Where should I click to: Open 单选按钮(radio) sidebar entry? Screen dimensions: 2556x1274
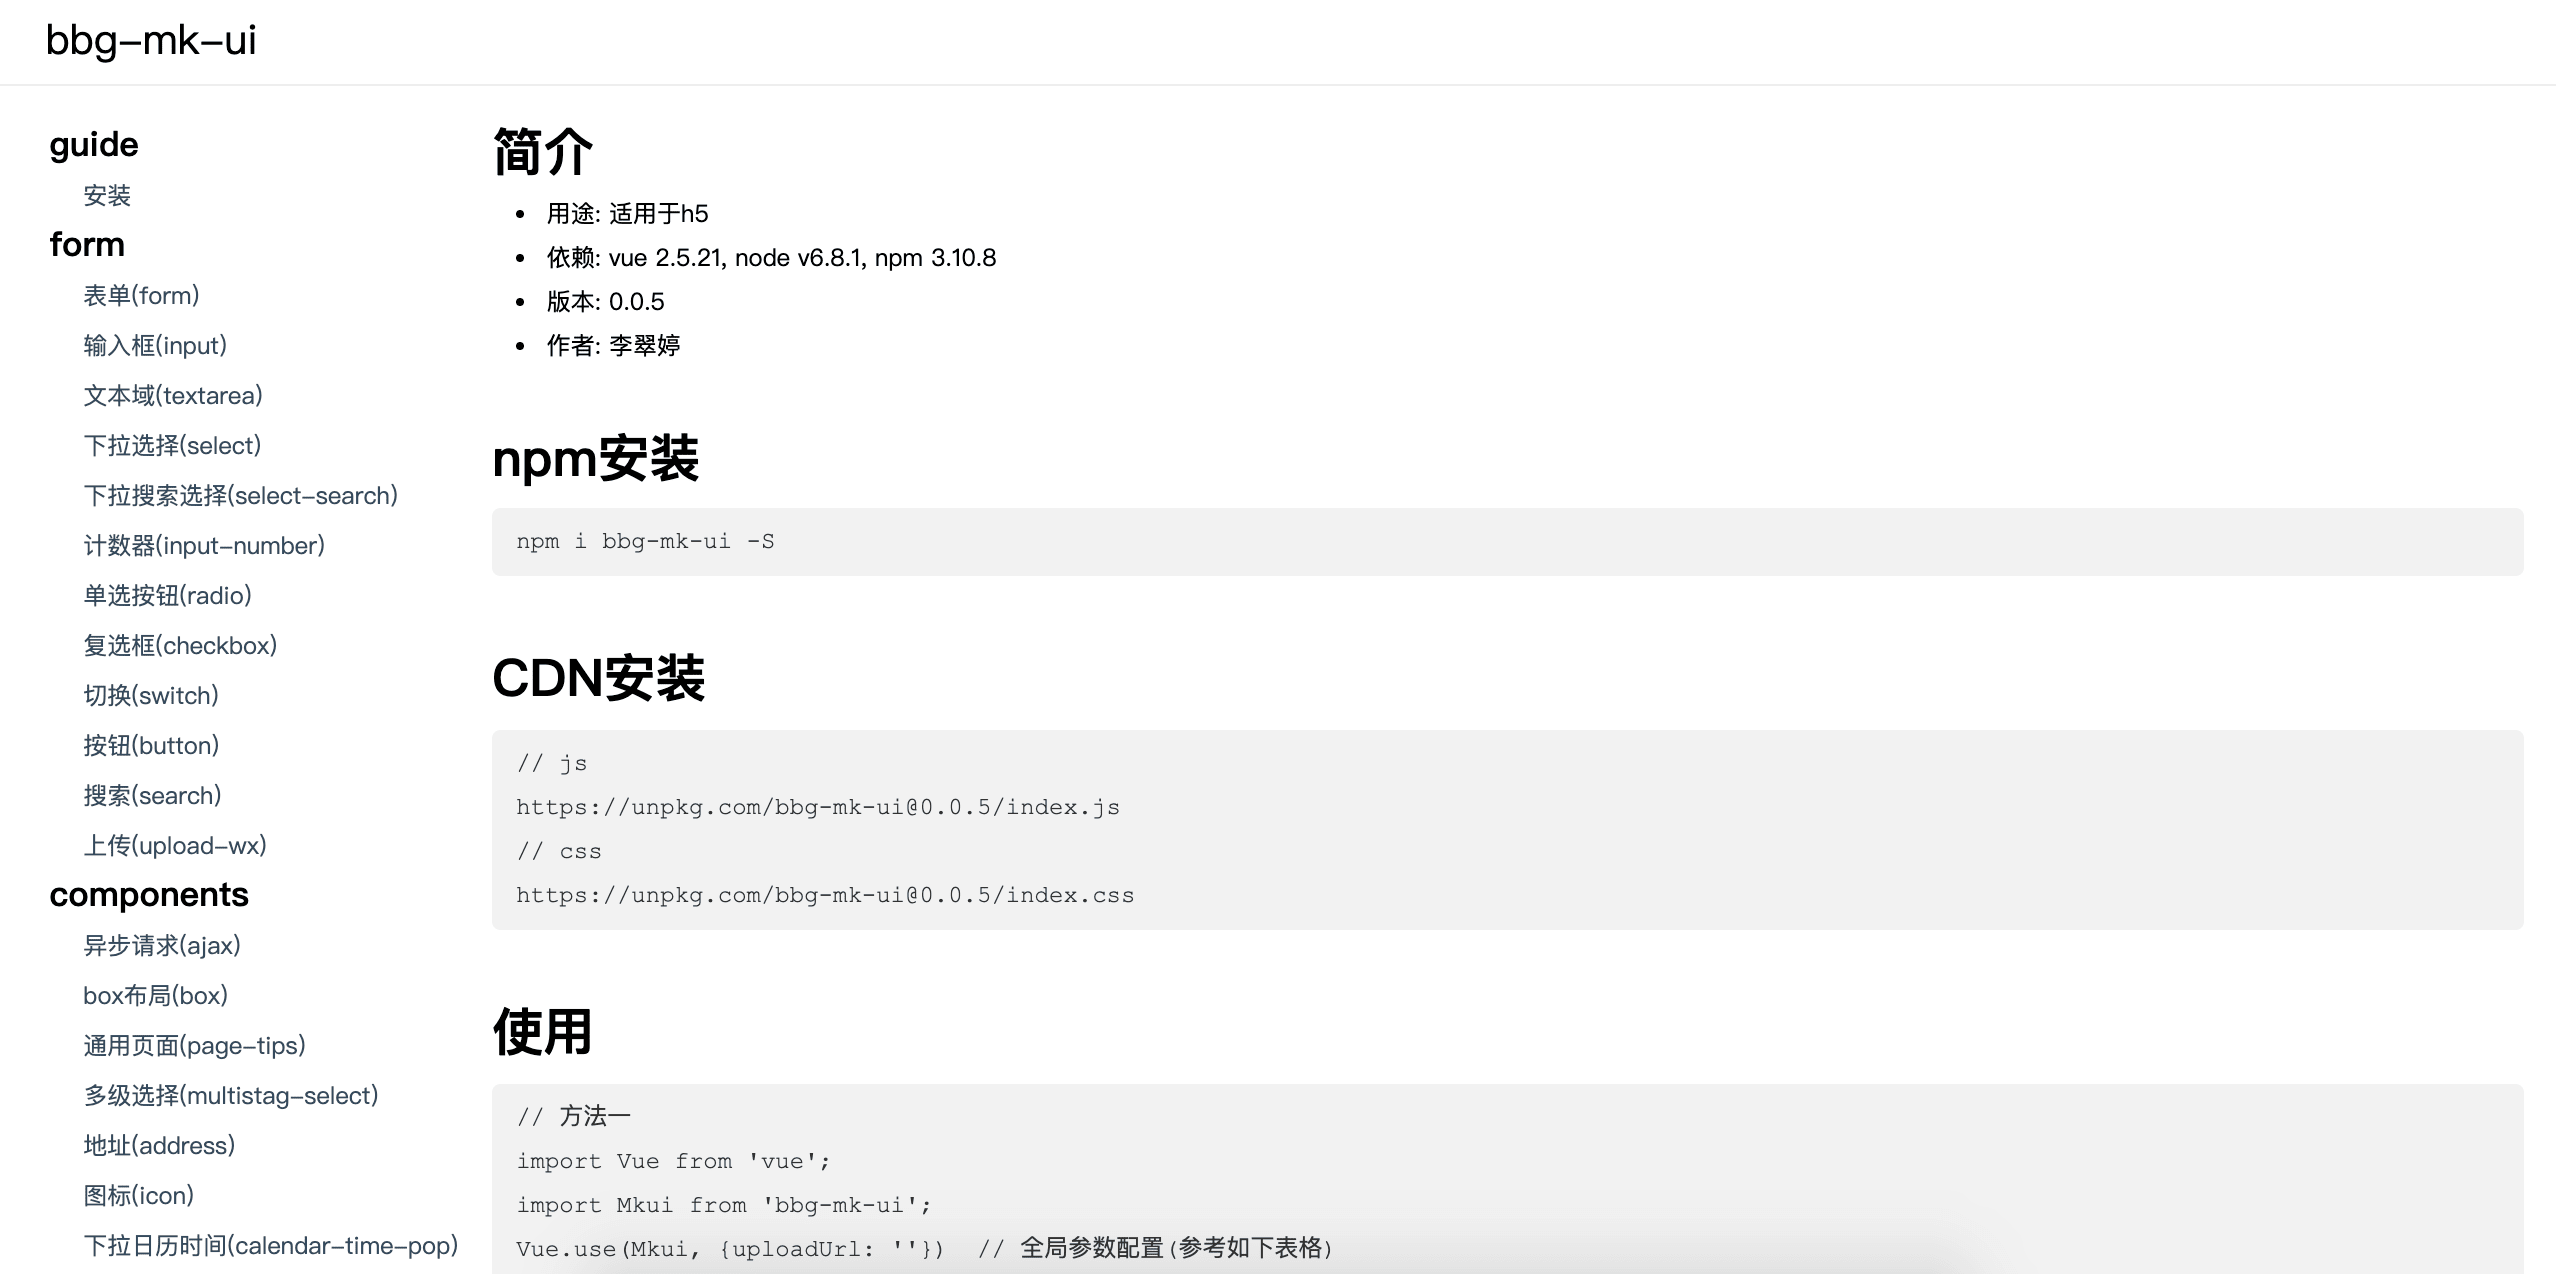[167, 595]
